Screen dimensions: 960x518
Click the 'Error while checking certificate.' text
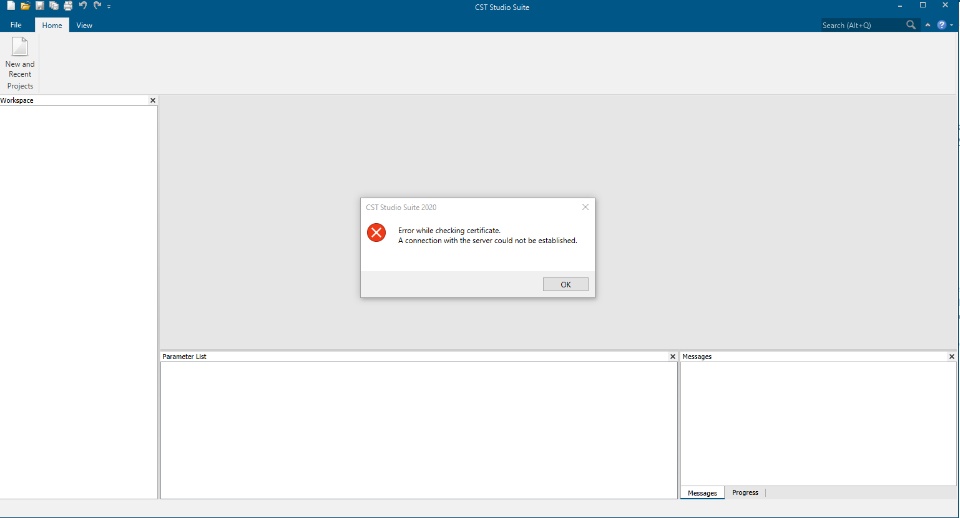pos(449,230)
